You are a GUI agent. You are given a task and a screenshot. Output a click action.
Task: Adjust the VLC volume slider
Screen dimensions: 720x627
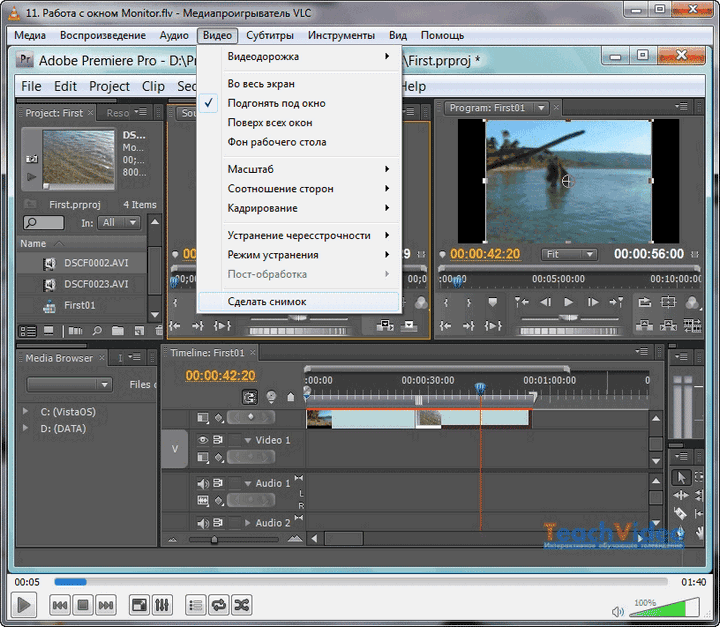pyautogui.click(x=664, y=607)
